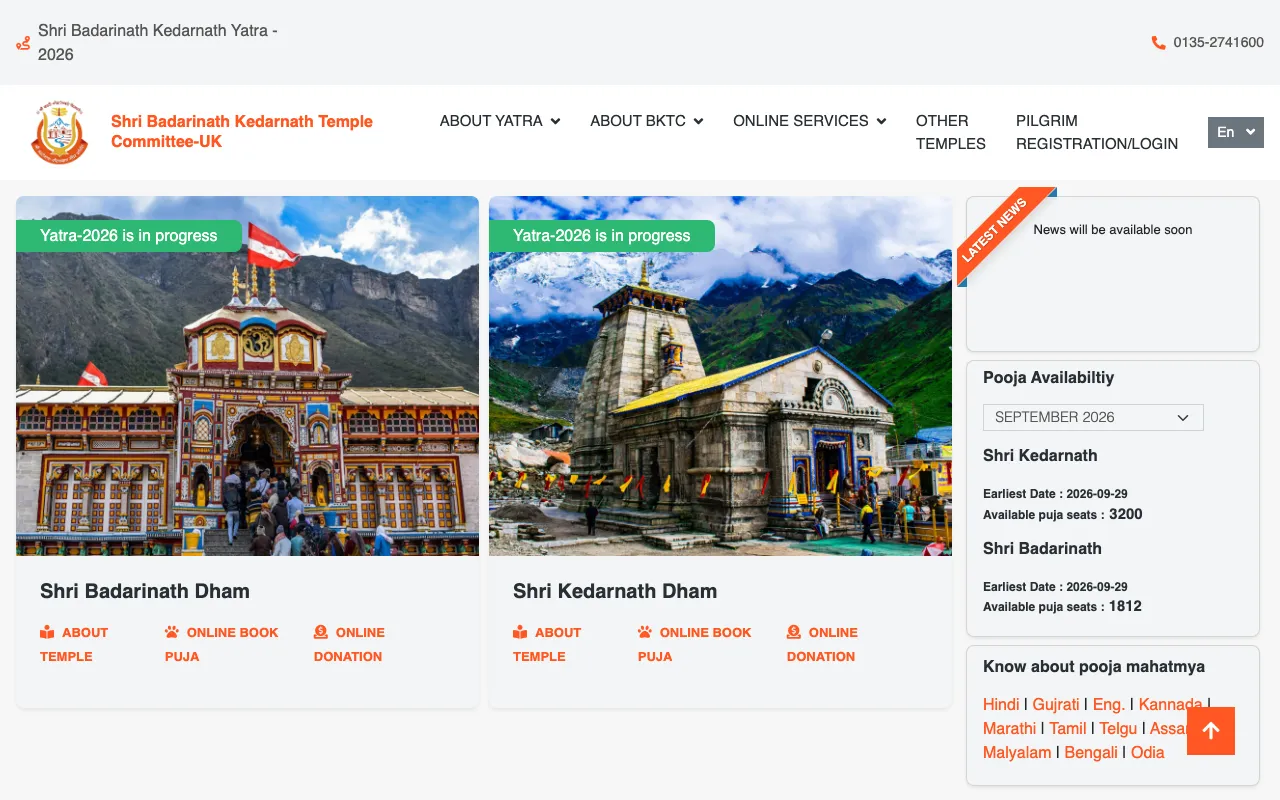1280x800 pixels.
Task: Click the paw icon in Kedarnath Online Book Puja
Action: (x=645, y=632)
